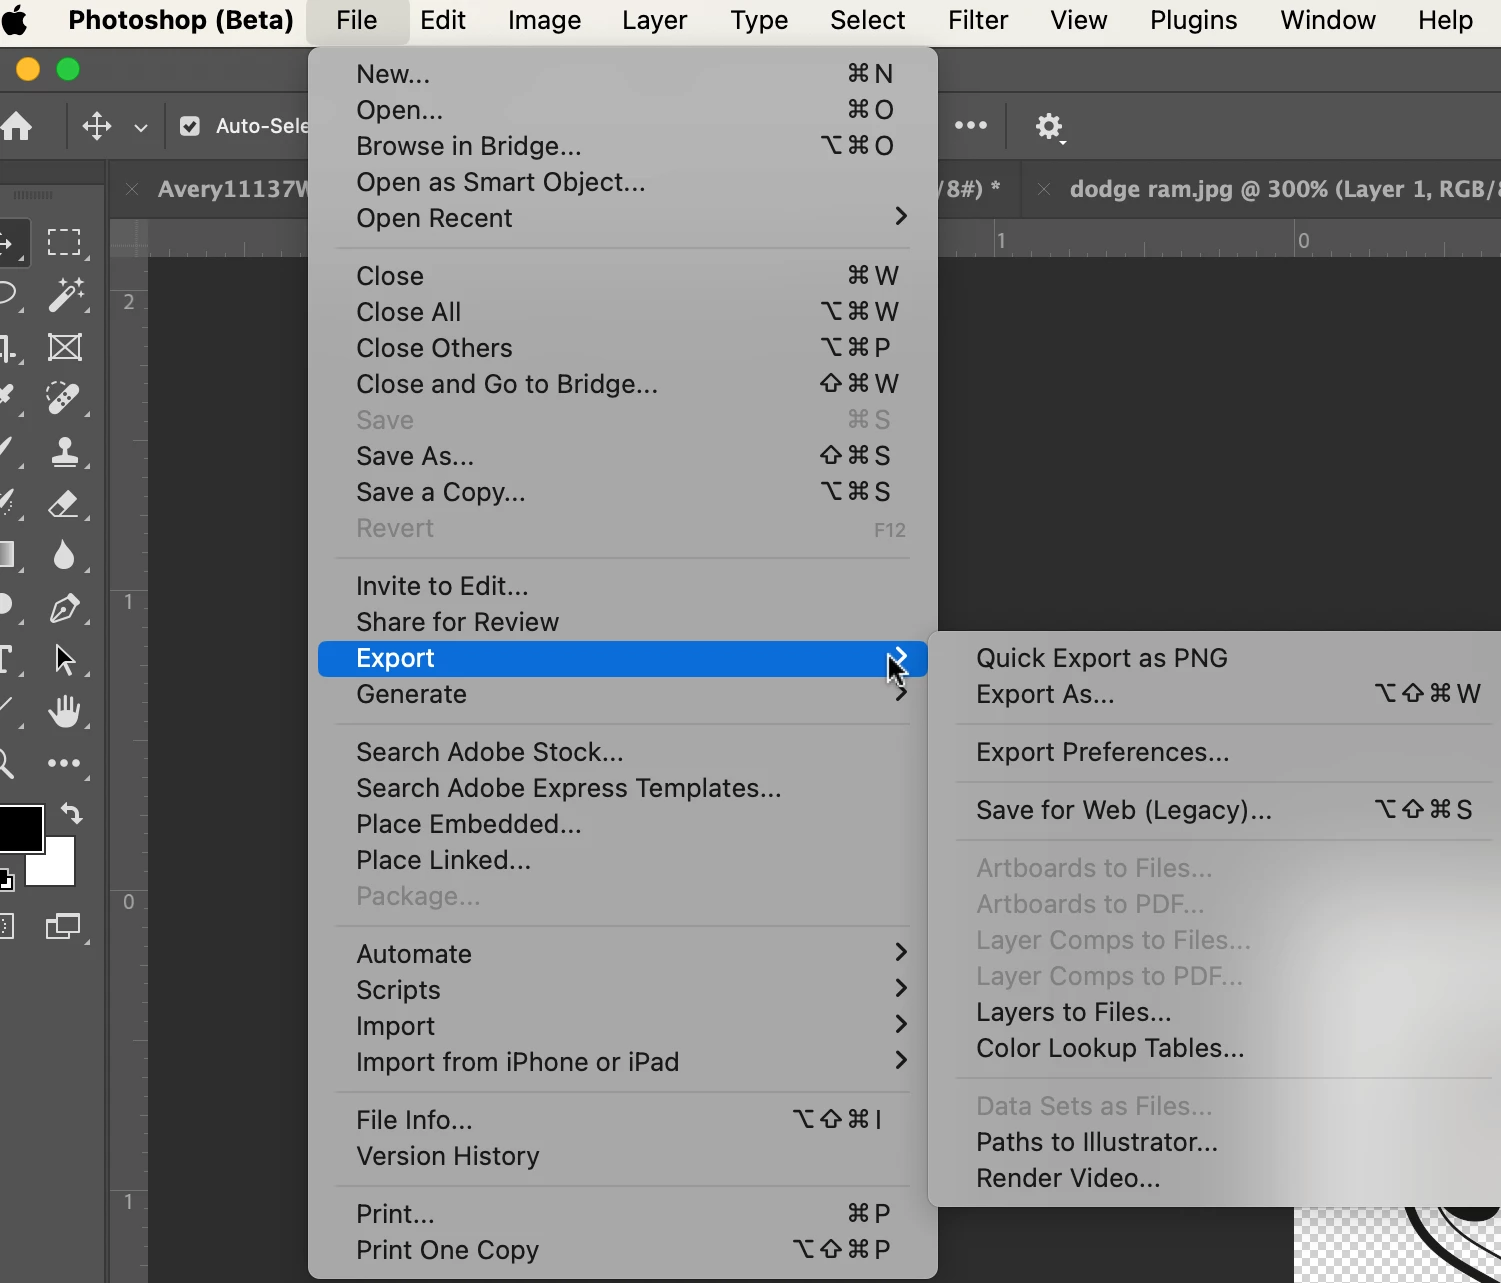Select the Hand tool
1501x1283 pixels.
tap(65, 711)
